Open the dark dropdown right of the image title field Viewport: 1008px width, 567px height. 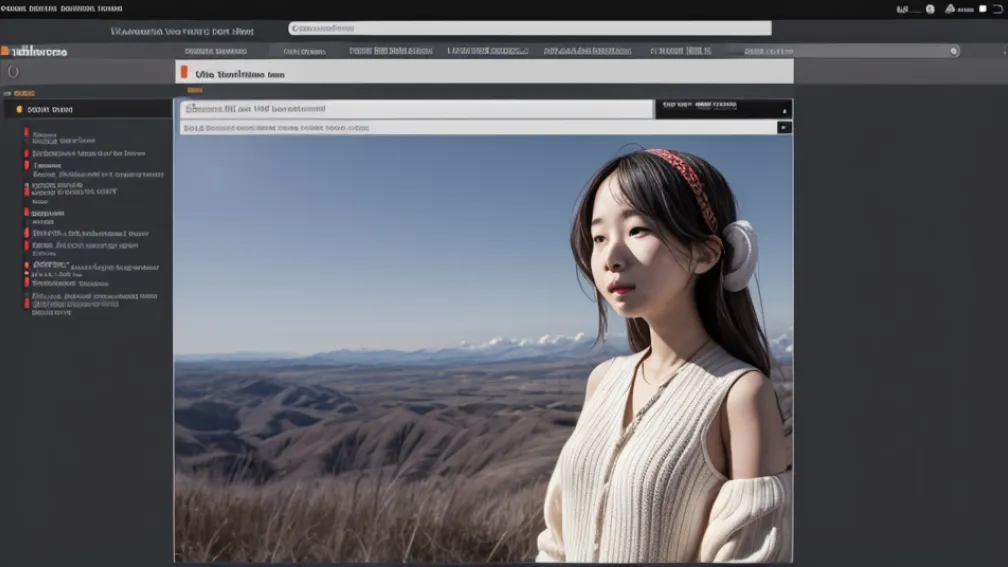[723, 108]
